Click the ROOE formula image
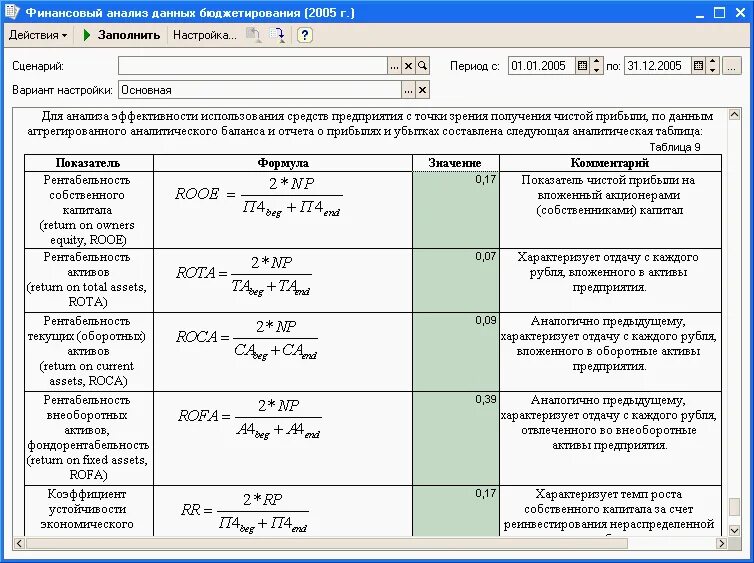 click(x=259, y=196)
